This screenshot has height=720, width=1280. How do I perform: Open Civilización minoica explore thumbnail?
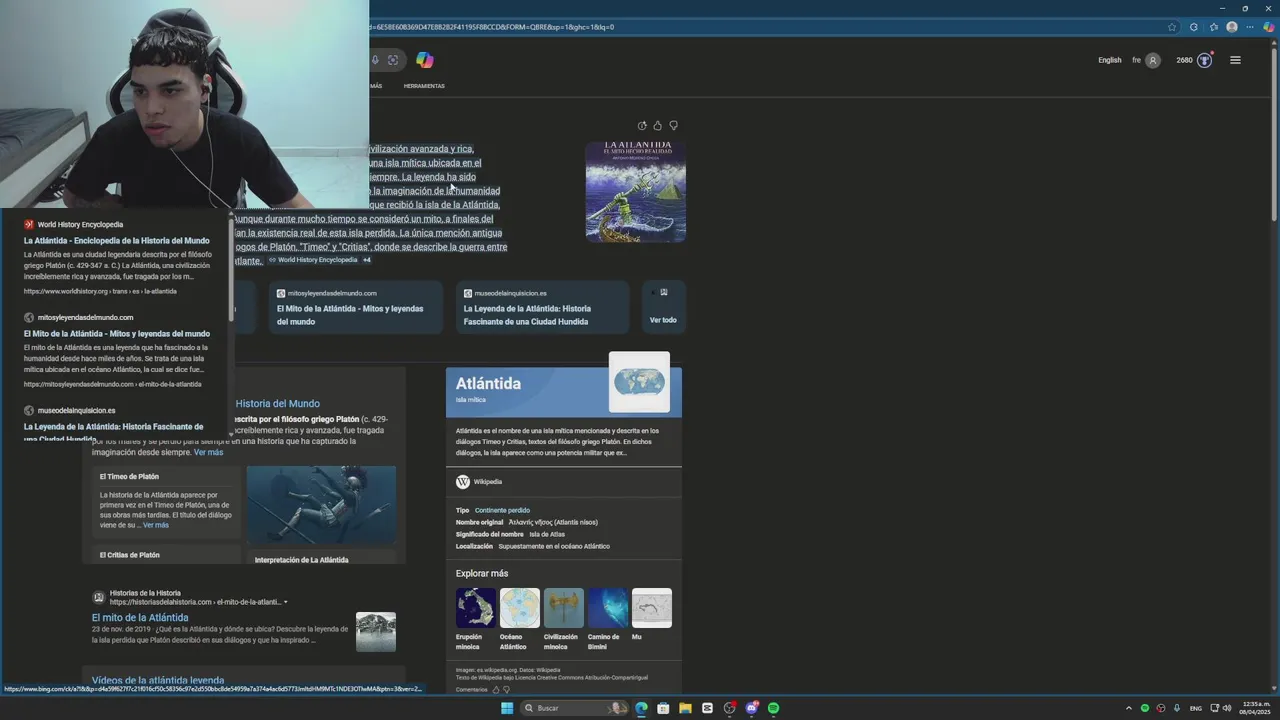coord(564,608)
